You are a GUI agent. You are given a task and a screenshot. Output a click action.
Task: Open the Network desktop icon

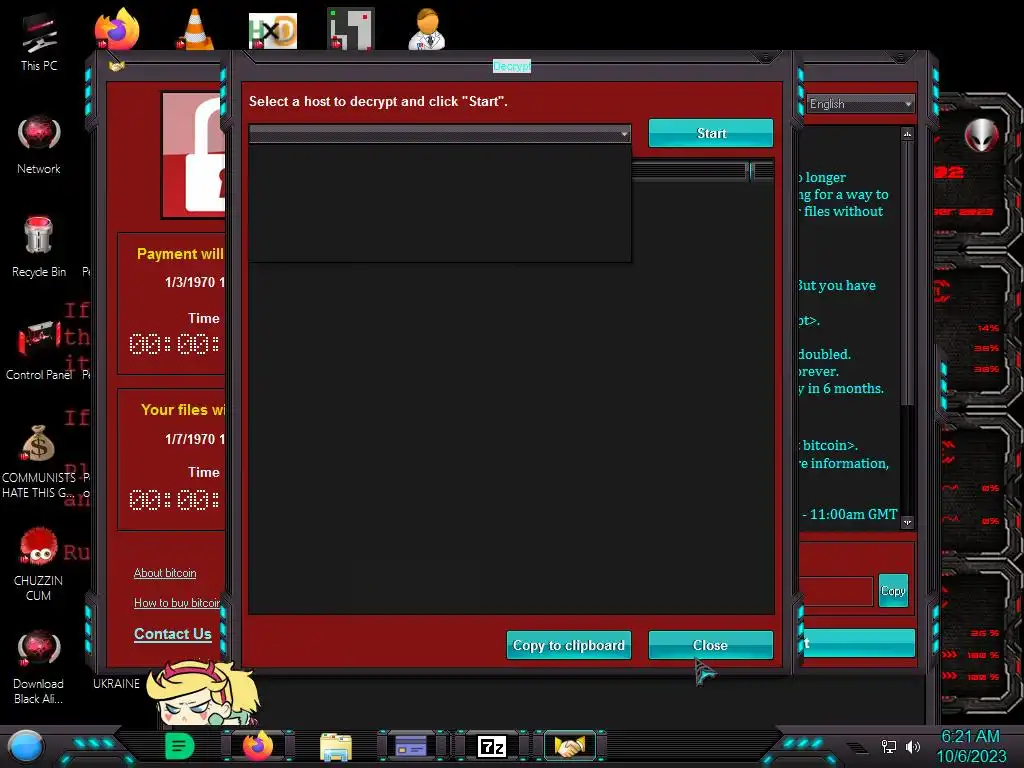pos(39,145)
